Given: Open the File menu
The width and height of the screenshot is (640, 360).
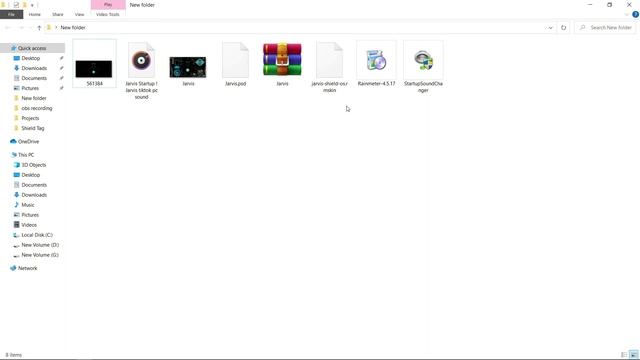Looking at the screenshot, I should pos(11,14).
